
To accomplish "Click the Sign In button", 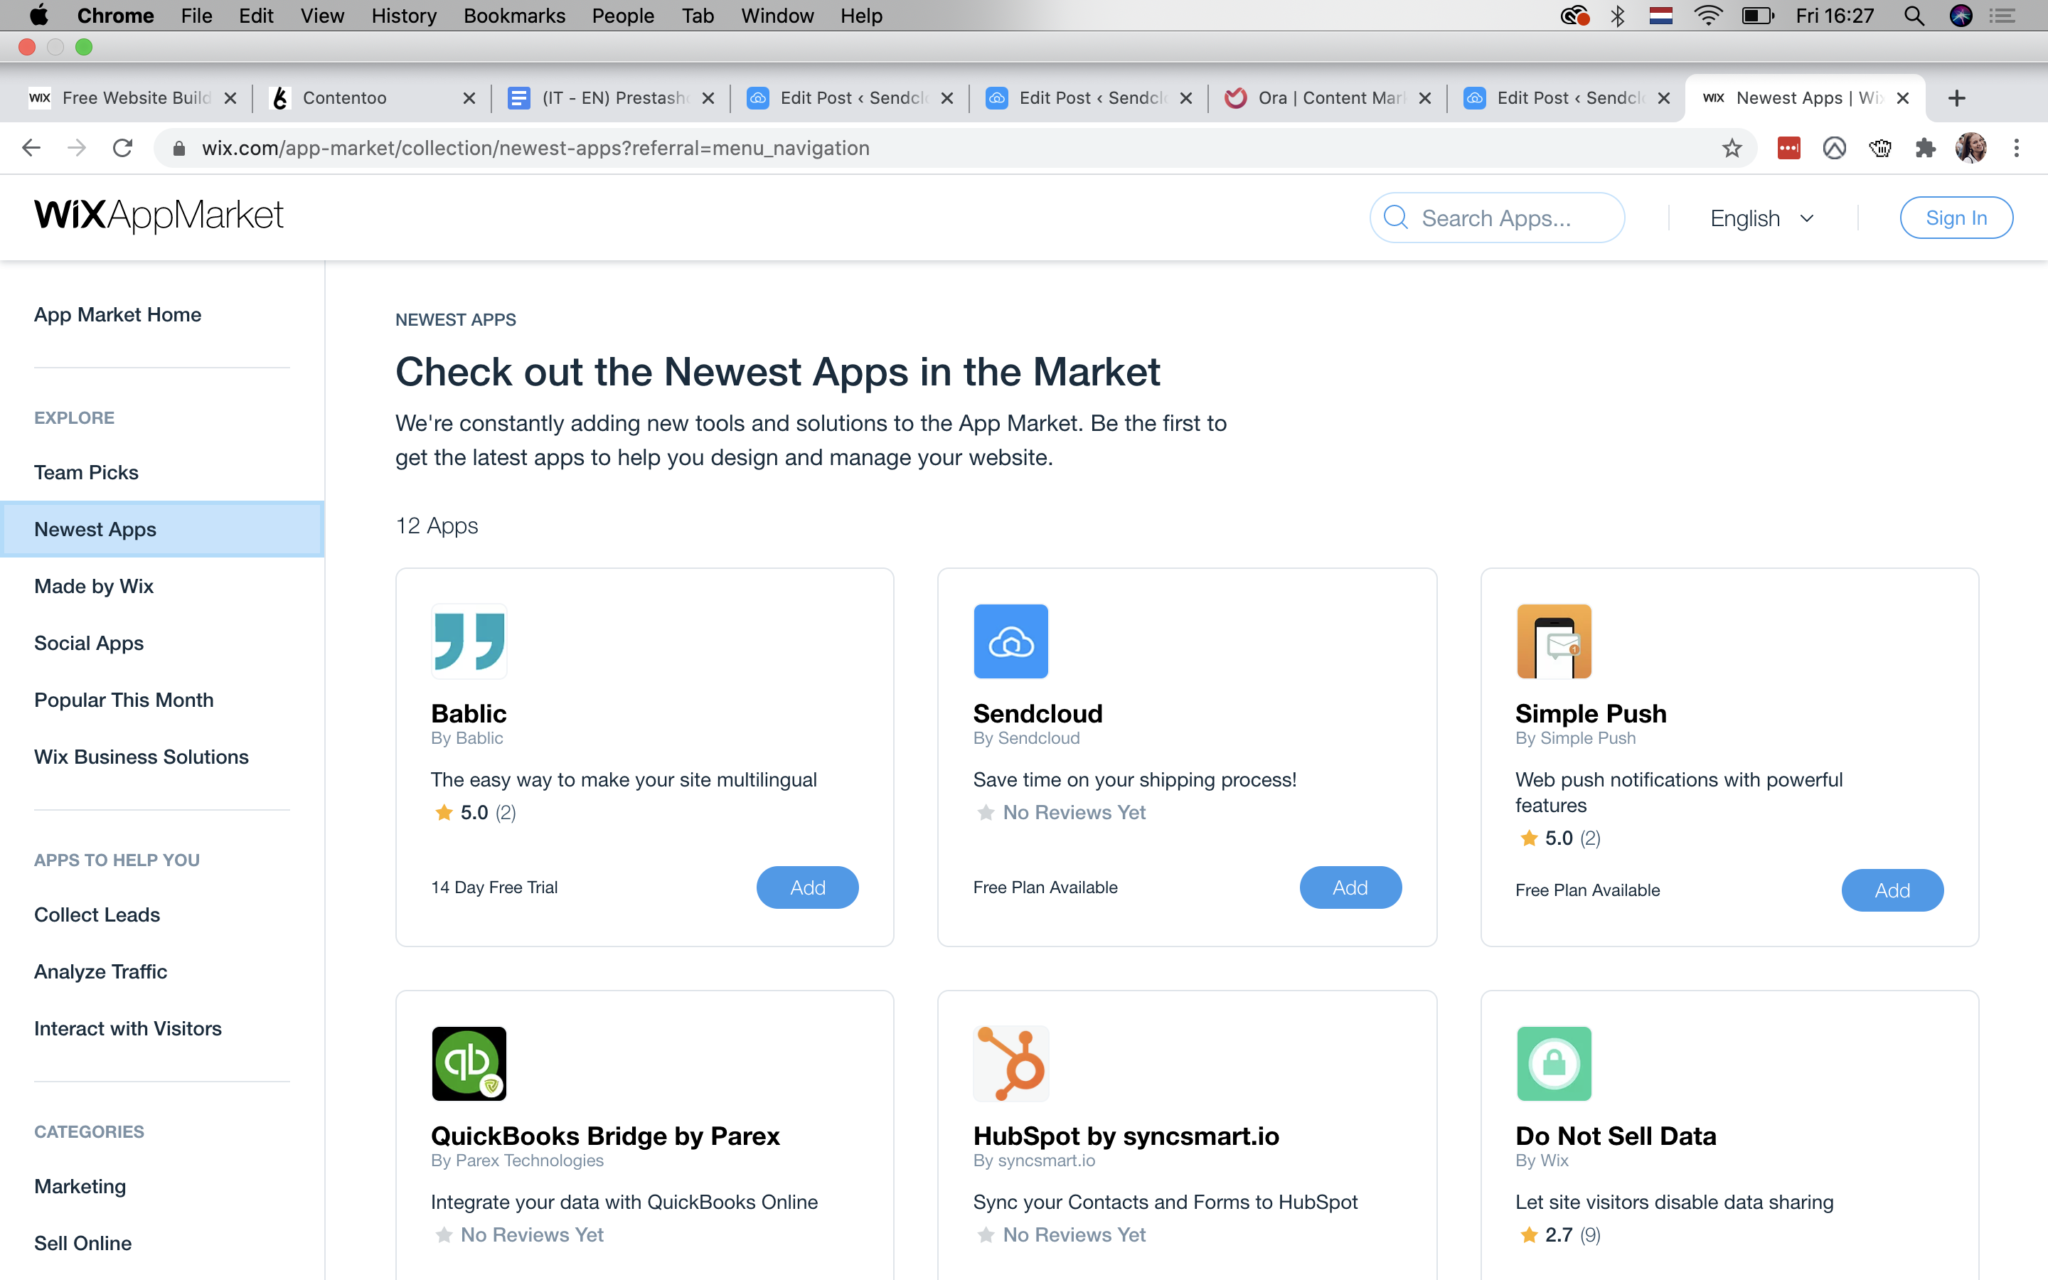I will click(x=1956, y=218).
